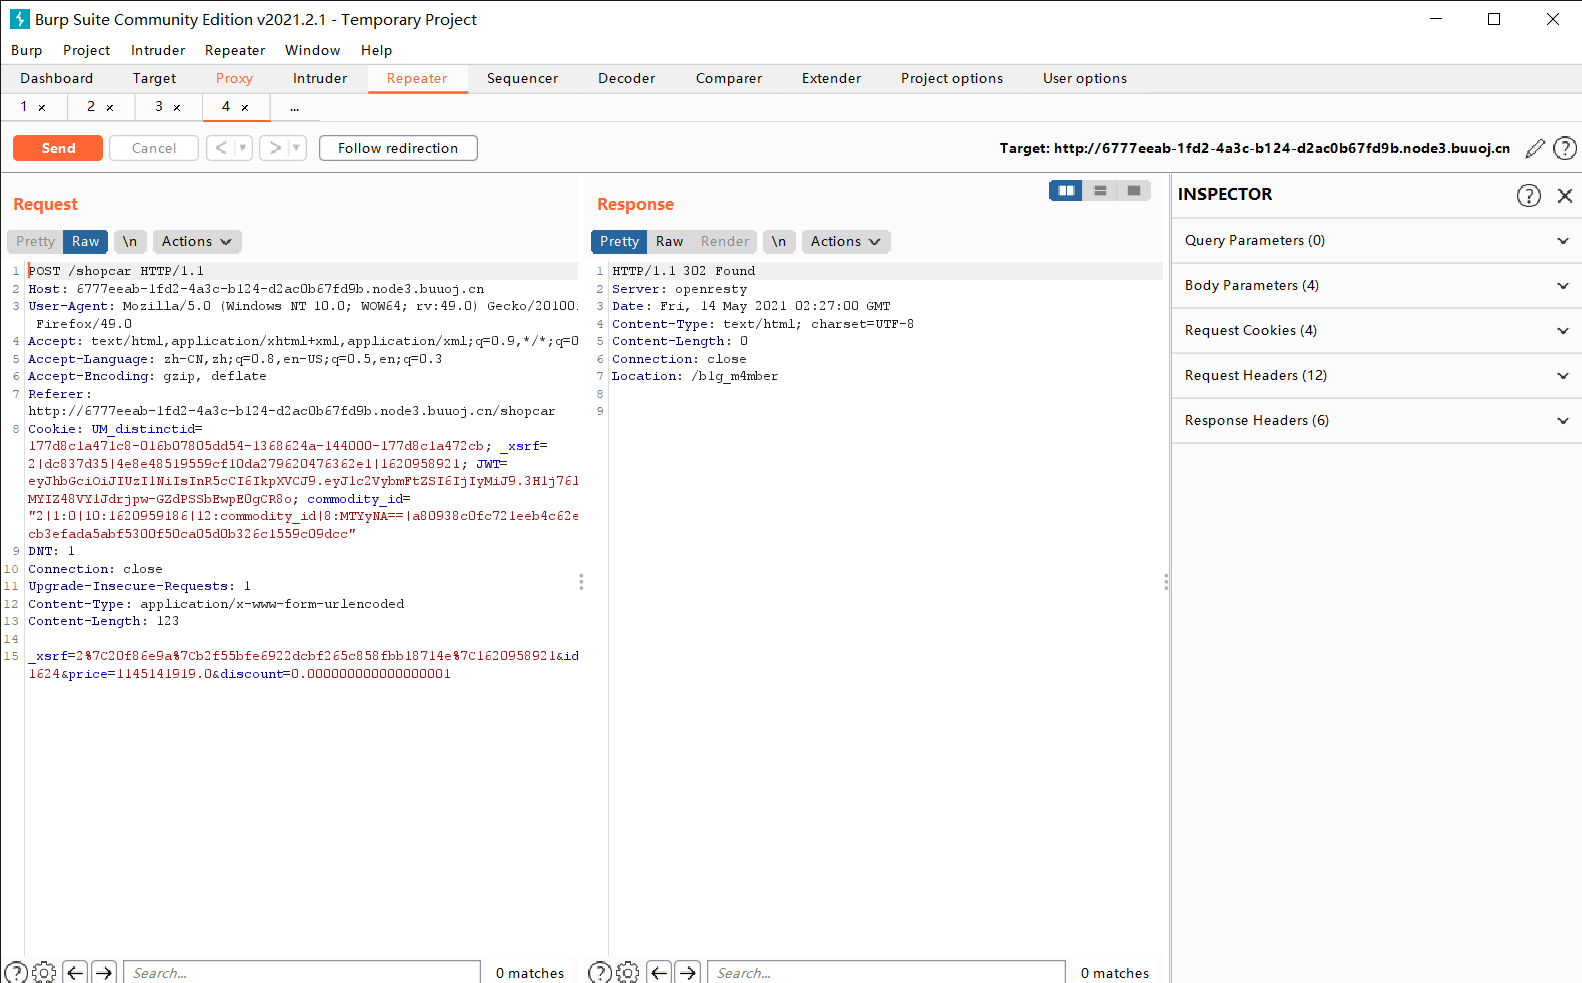Image resolution: width=1582 pixels, height=983 pixels.
Task: Go to previous response search match
Action: 659,972
